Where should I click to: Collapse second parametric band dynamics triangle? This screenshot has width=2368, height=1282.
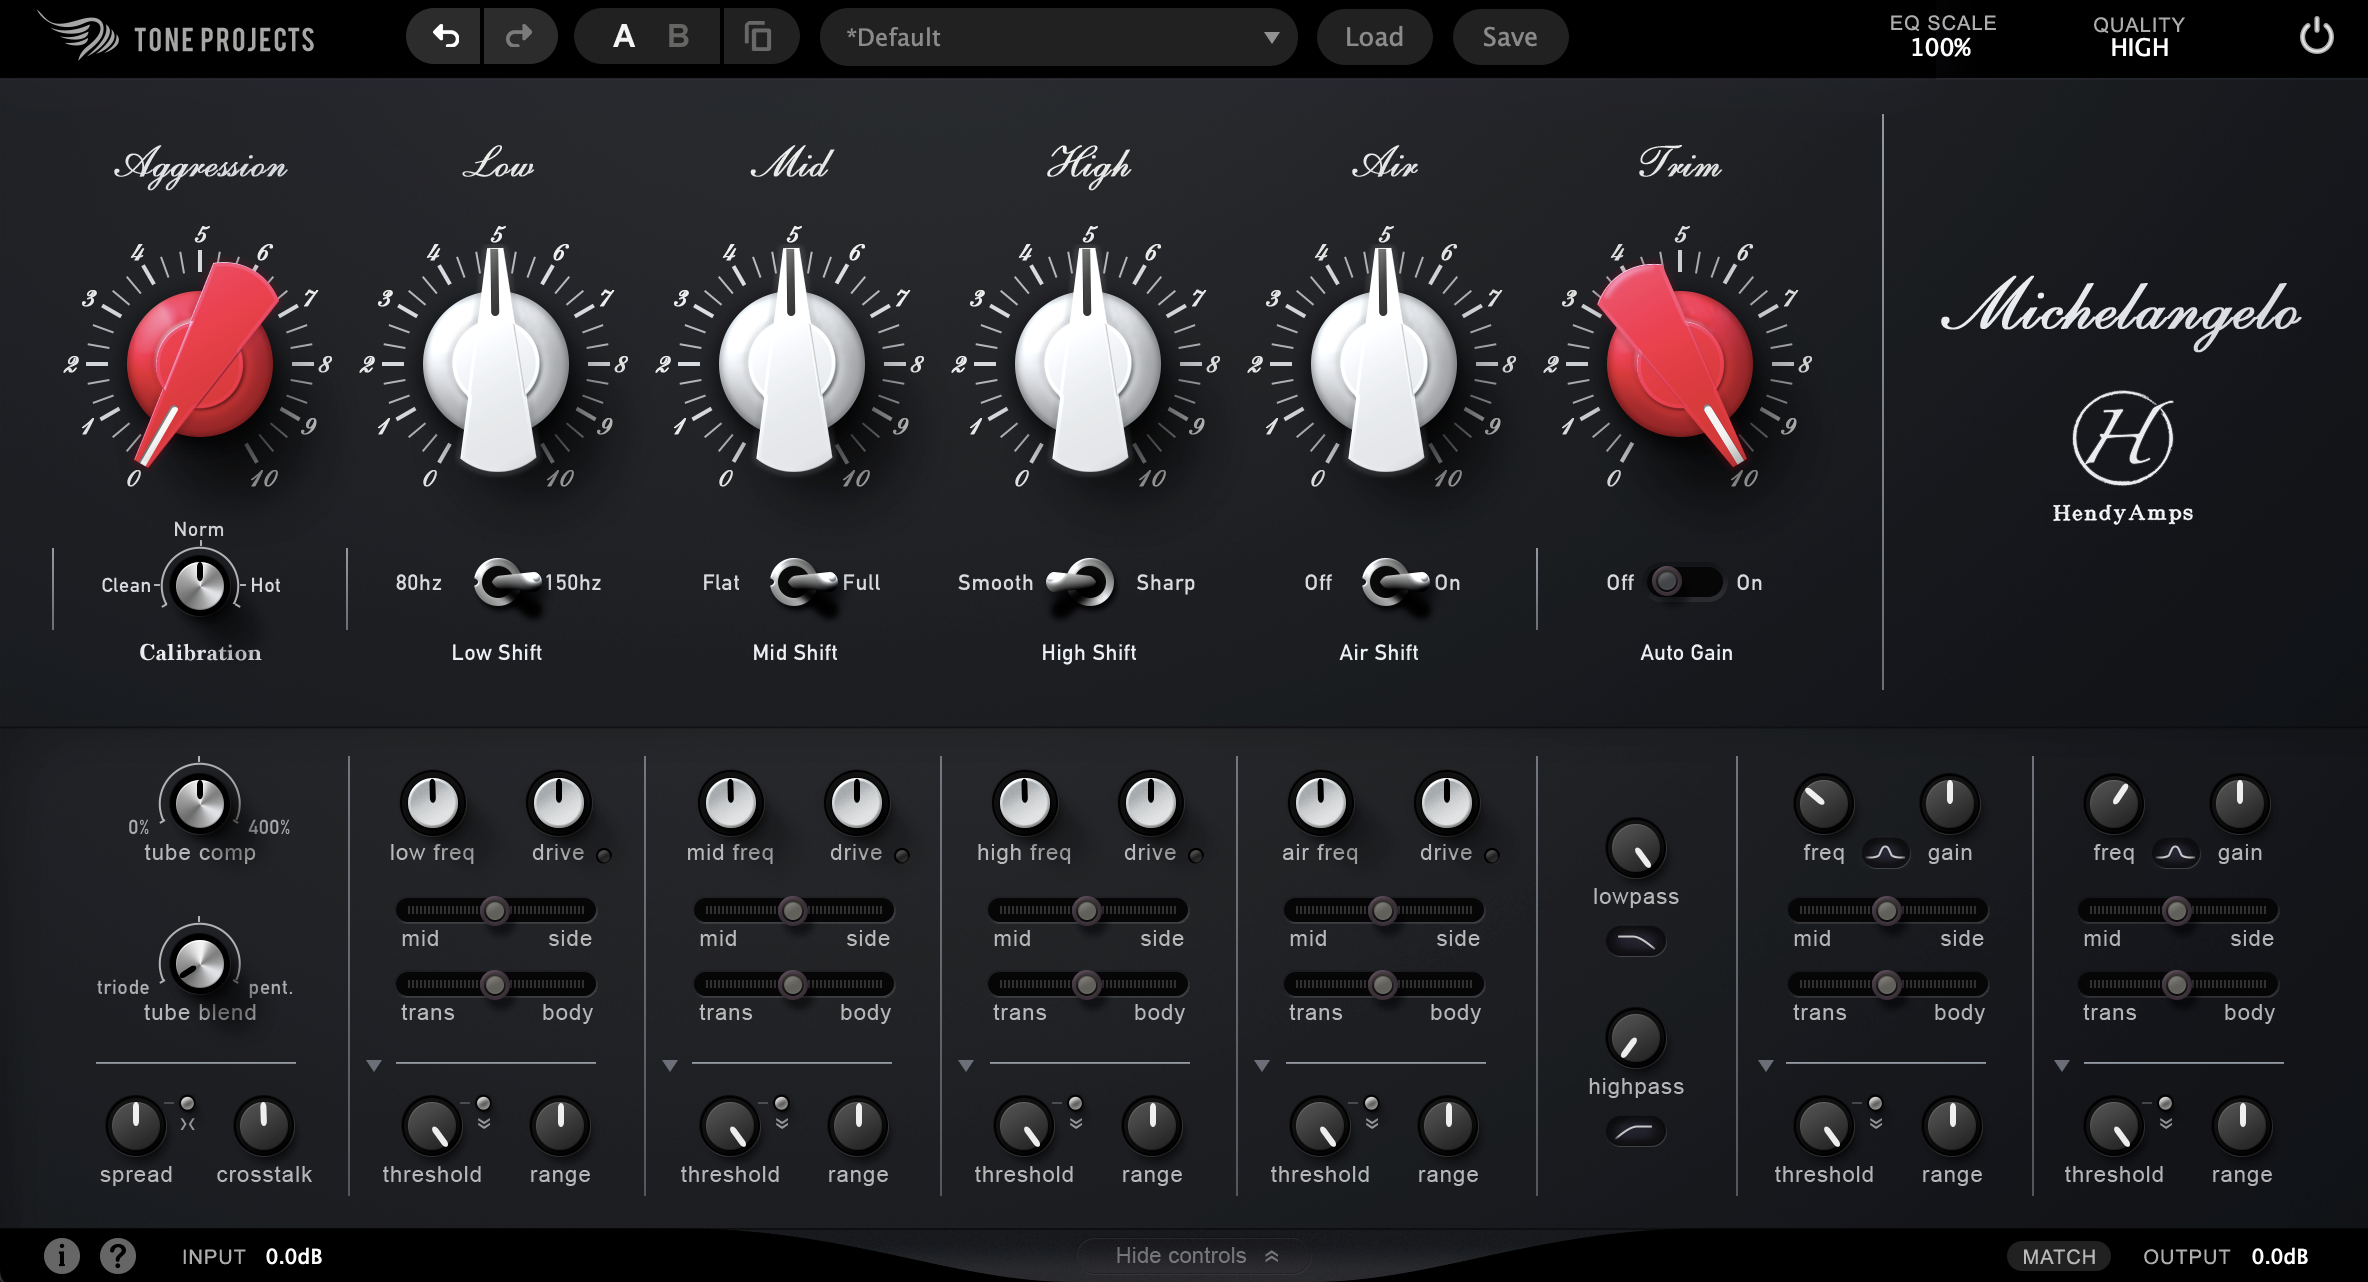(2062, 1066)
